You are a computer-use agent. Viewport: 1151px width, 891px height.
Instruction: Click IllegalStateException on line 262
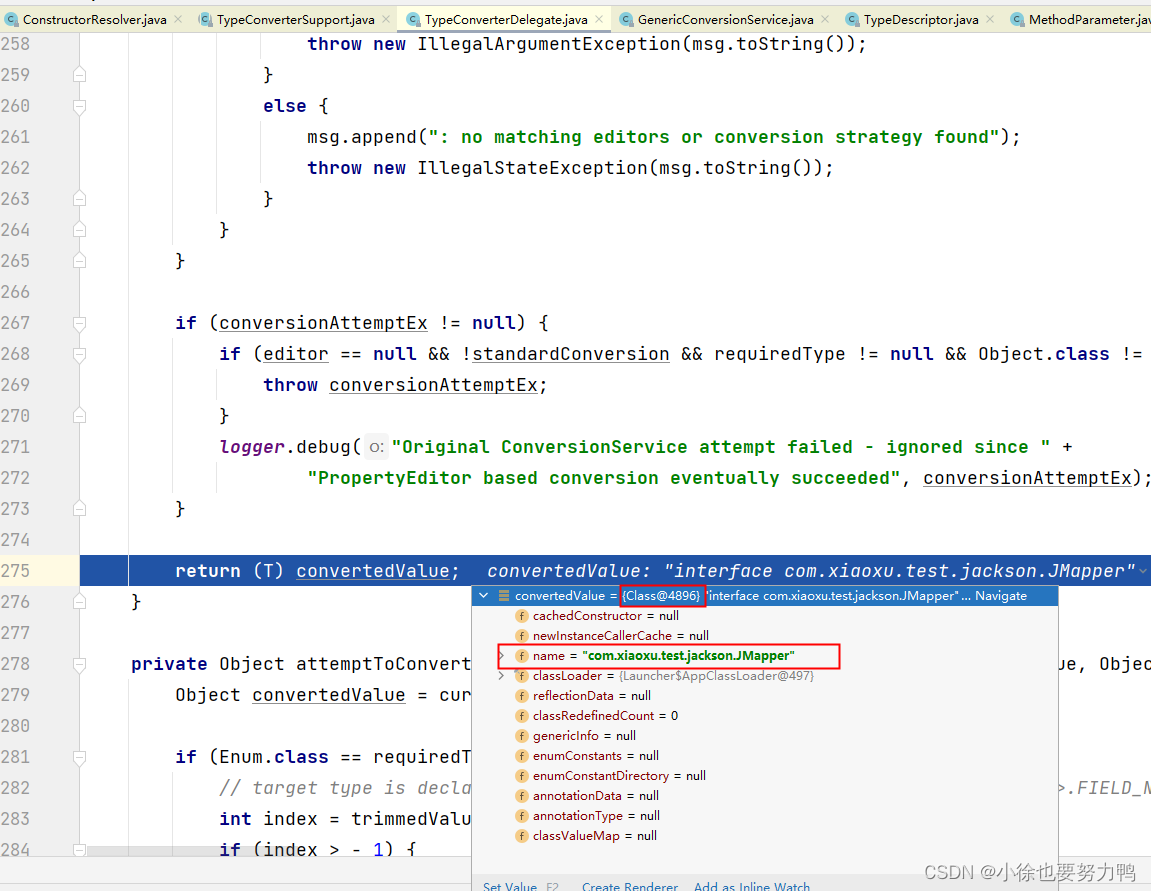[x=532, y=168]
